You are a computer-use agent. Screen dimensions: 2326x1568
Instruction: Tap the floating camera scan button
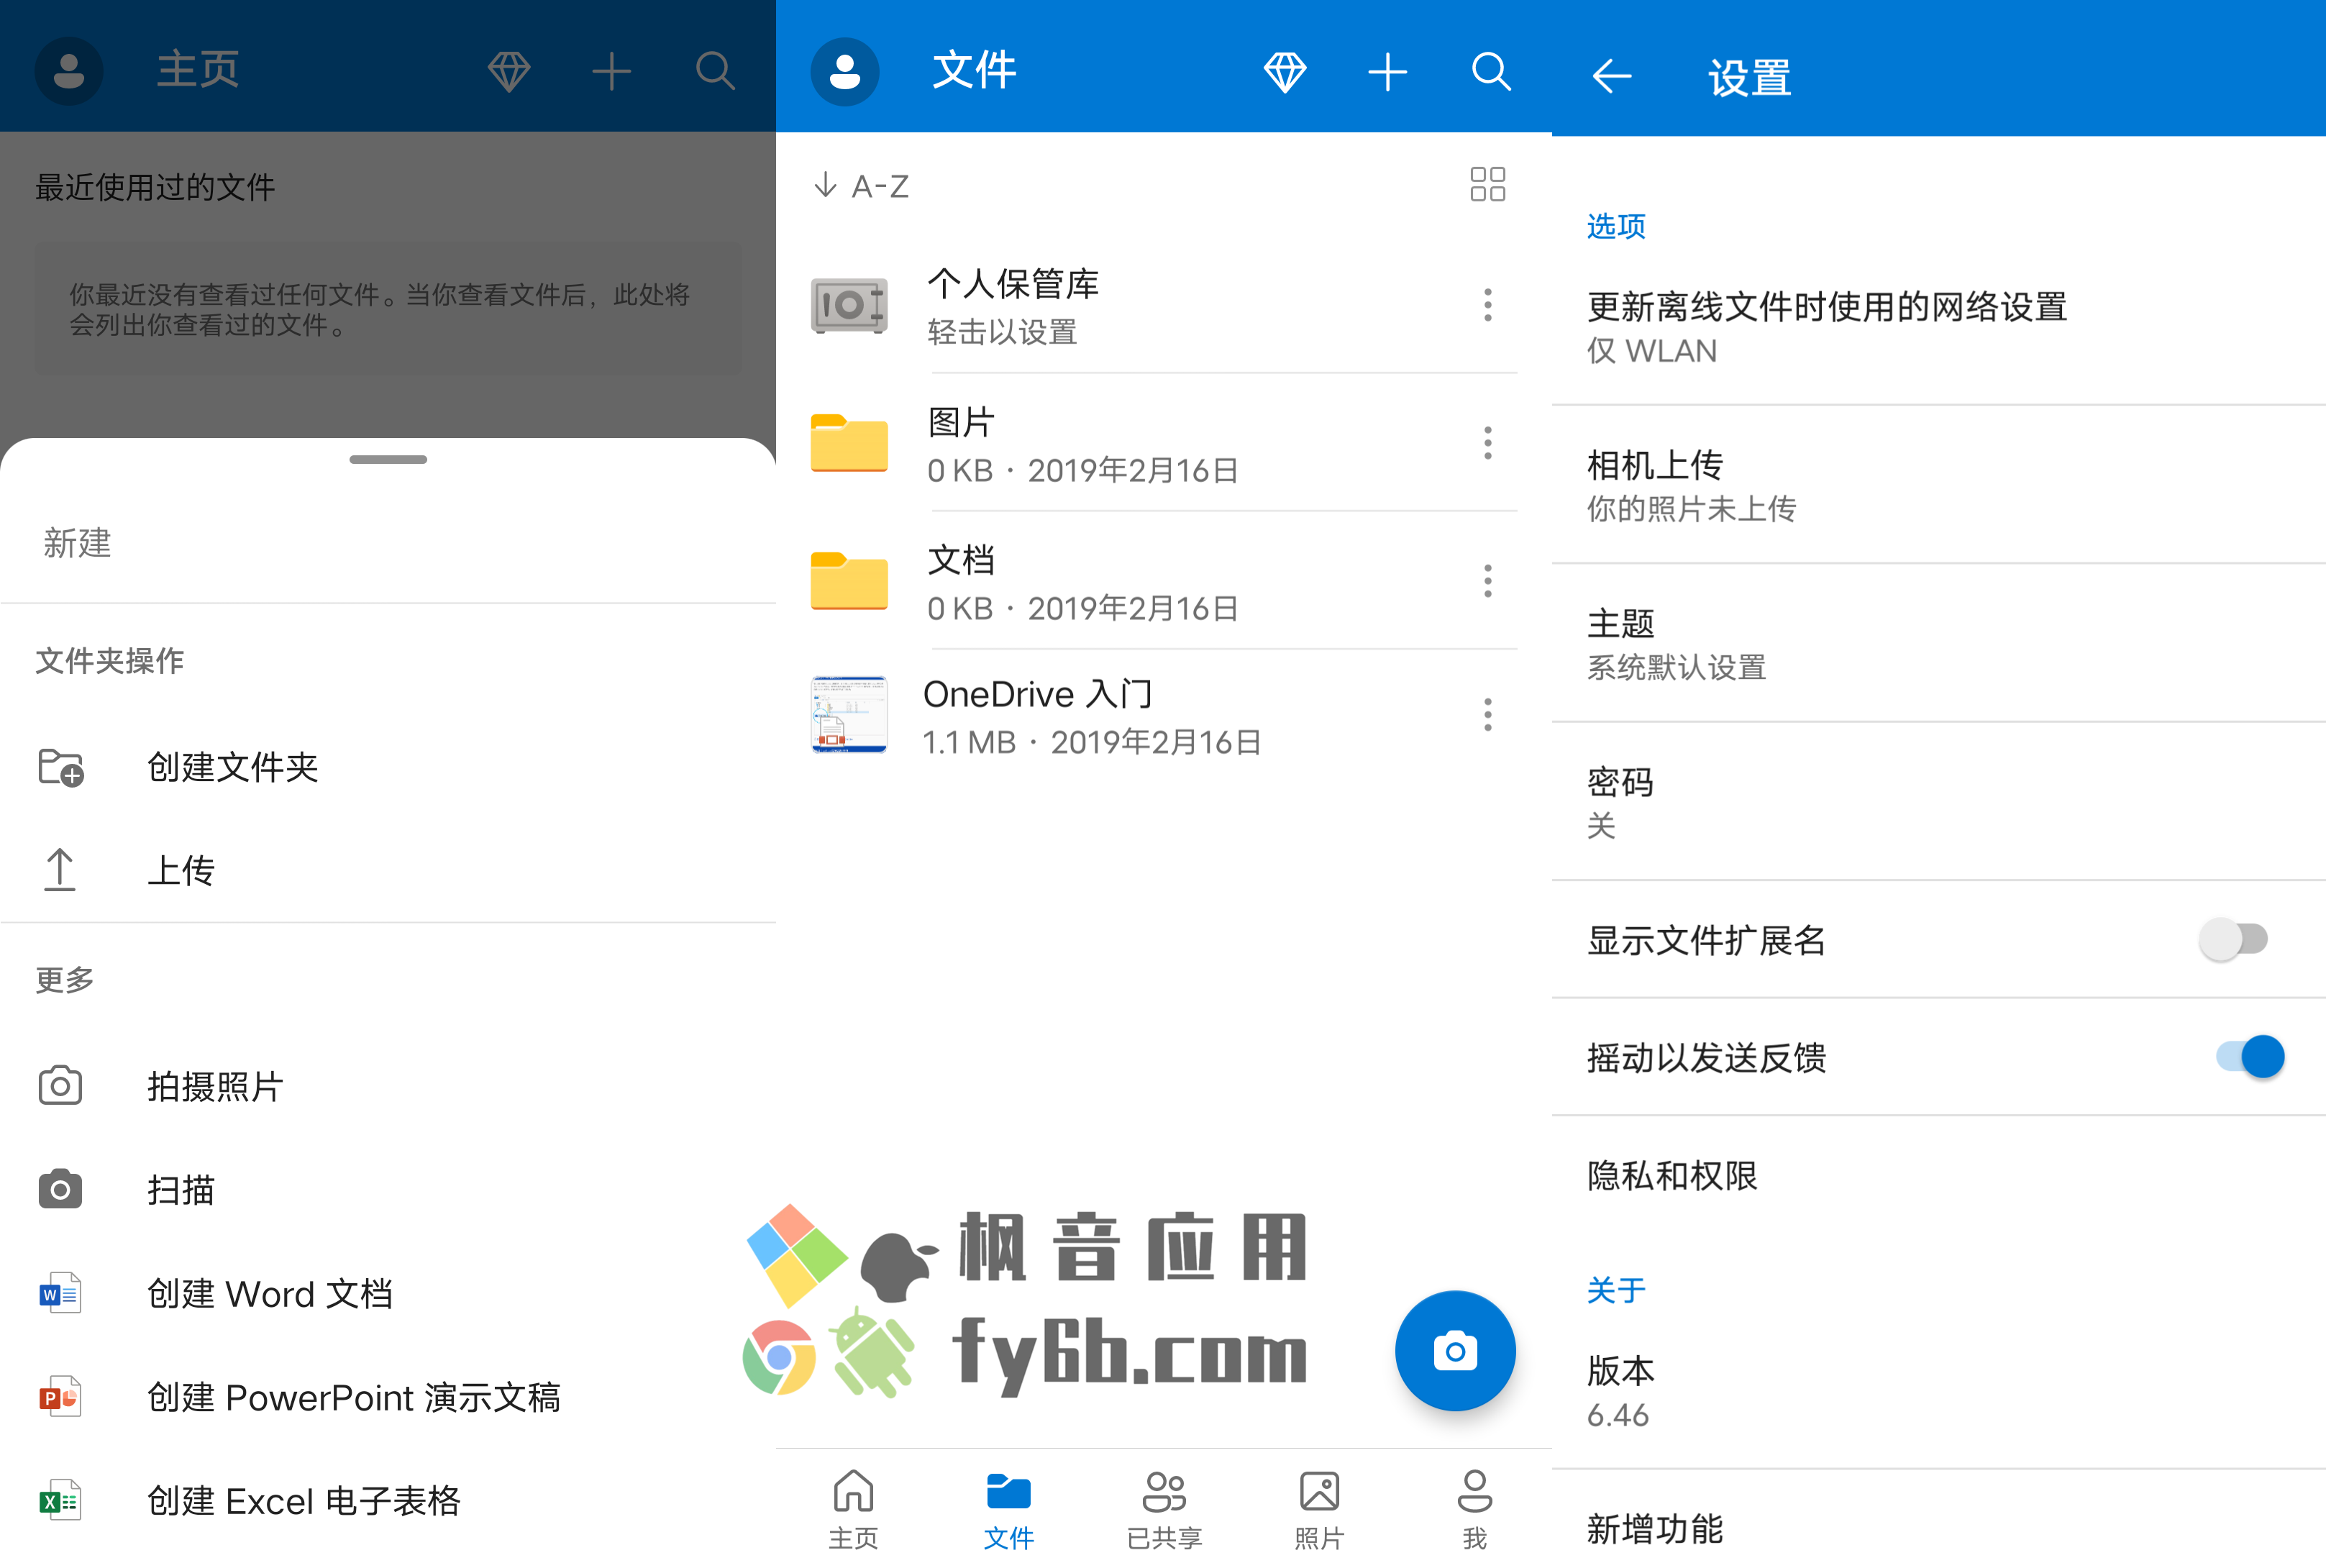[1455, 1351]
